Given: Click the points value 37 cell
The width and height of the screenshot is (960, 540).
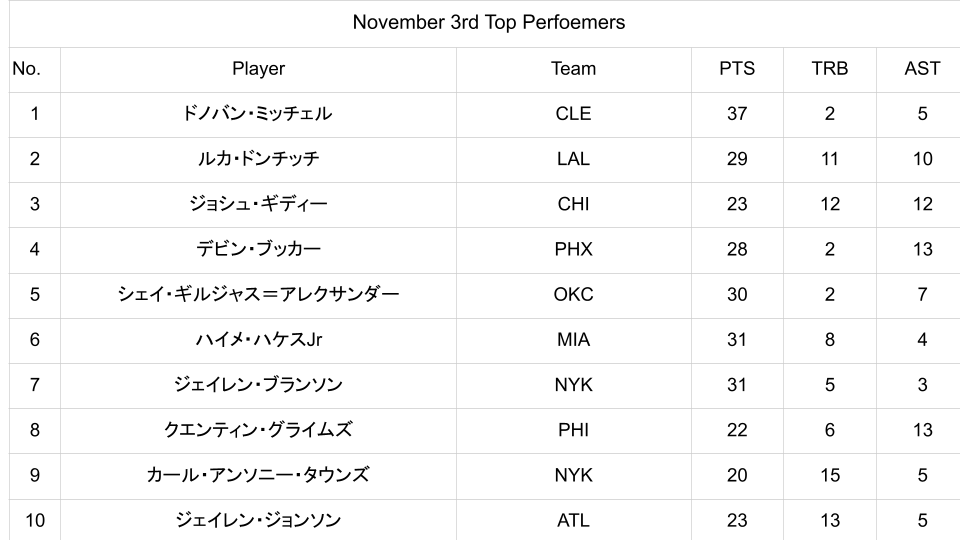Looking at the screenshot, I should click(737, 114).
